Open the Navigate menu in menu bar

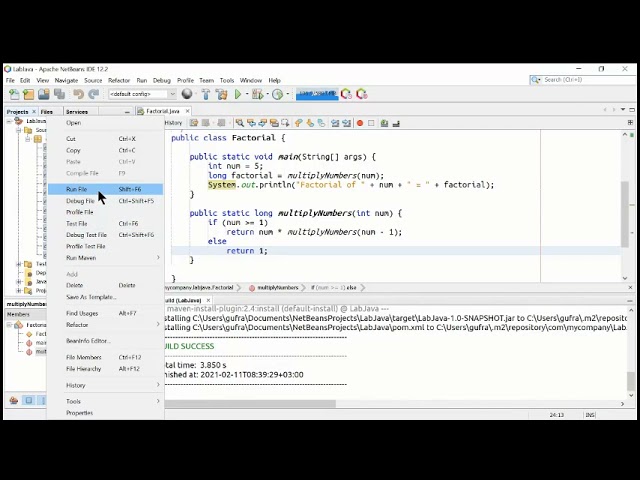tap(66, 80)
